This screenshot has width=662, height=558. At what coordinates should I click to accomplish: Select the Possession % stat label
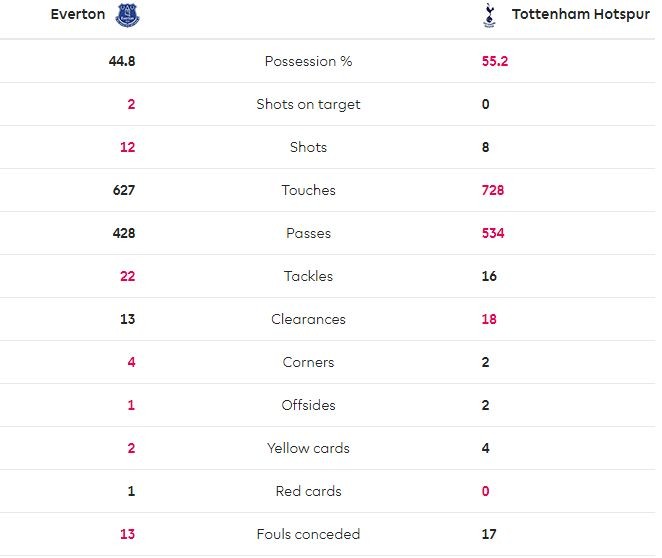tap(308, 61)
